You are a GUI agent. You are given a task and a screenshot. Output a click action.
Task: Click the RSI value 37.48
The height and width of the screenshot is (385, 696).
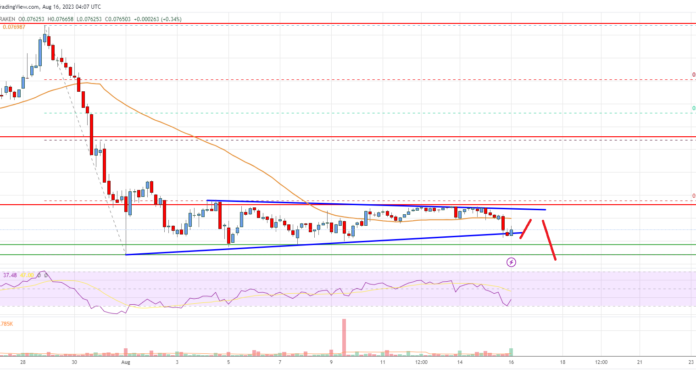10,275
